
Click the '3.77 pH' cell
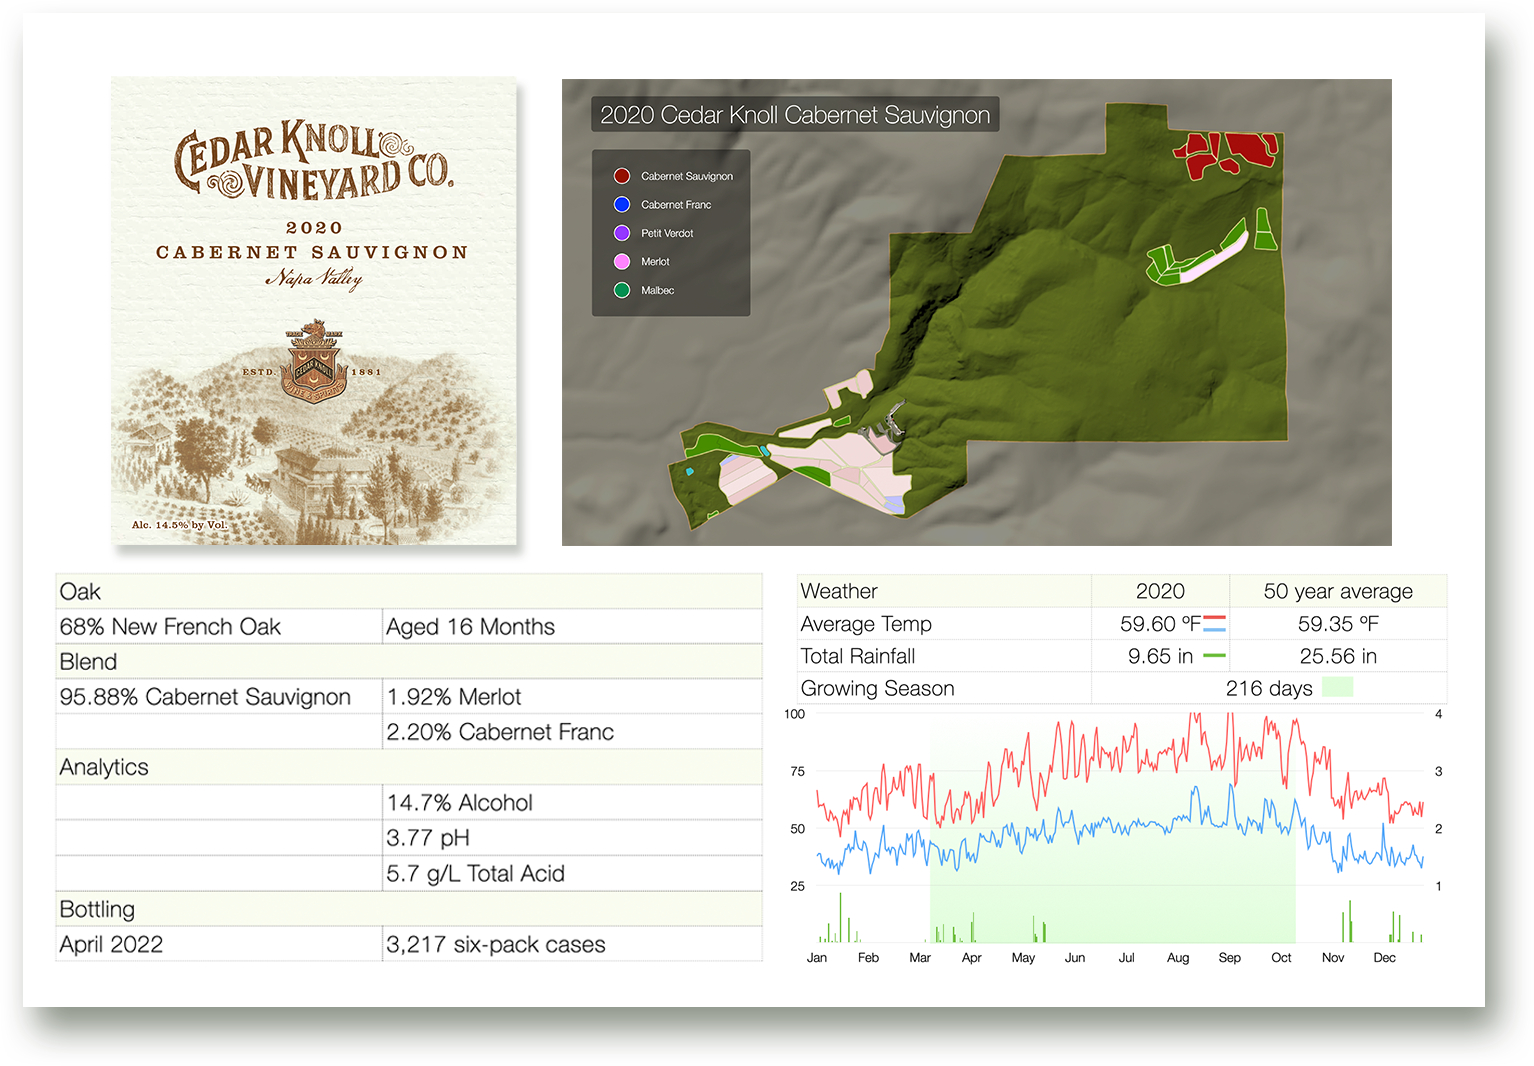click(x=572, y=837)
